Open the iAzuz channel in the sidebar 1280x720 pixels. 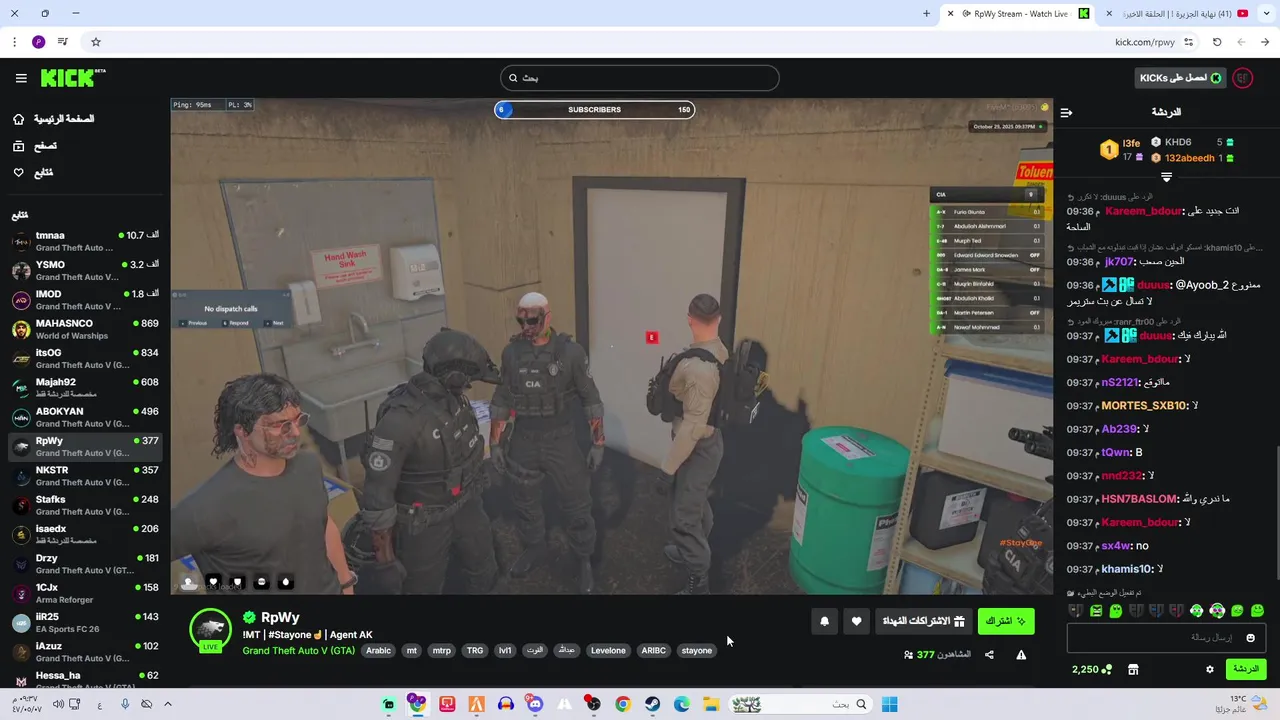(x=85, y=652)
